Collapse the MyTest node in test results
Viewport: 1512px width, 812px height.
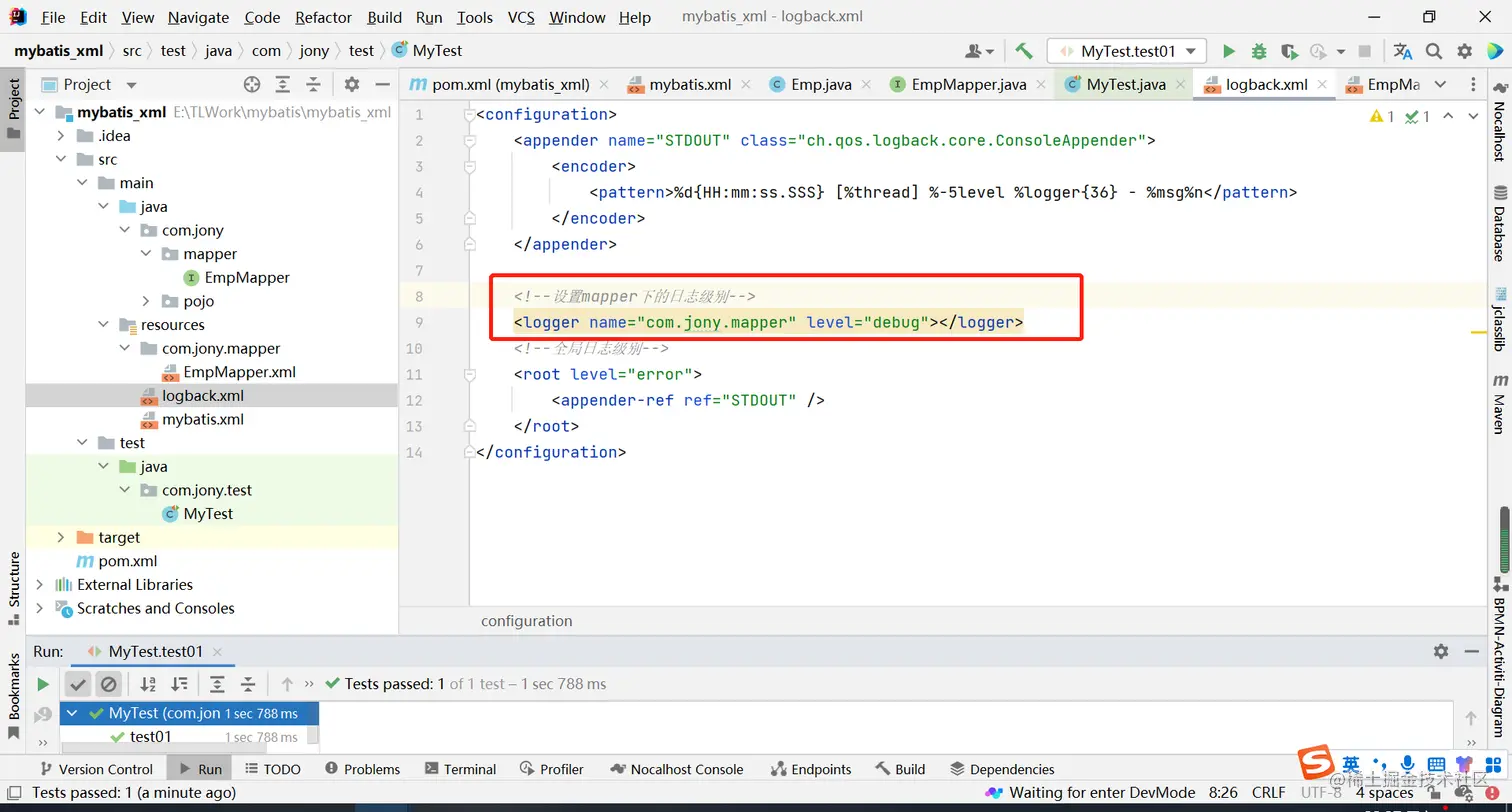(x=72, y=713)
